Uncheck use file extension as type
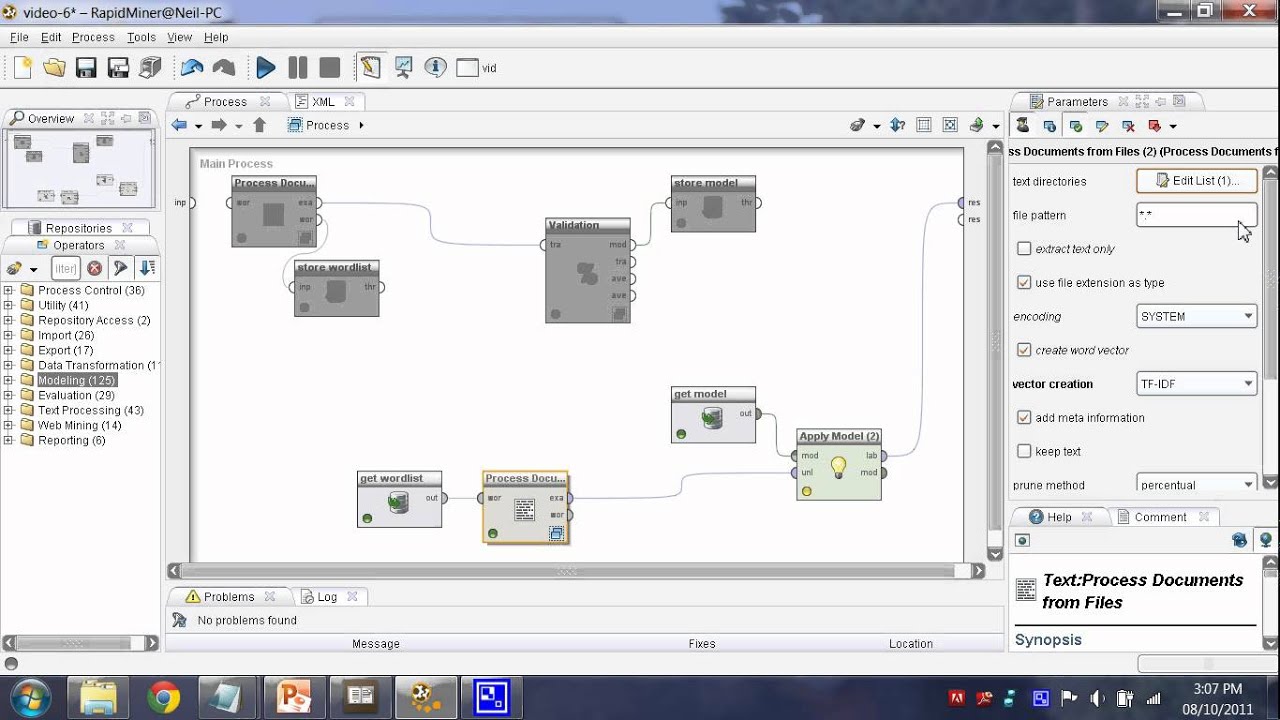Screen dimensions: 1280x720 (1024, 283)
